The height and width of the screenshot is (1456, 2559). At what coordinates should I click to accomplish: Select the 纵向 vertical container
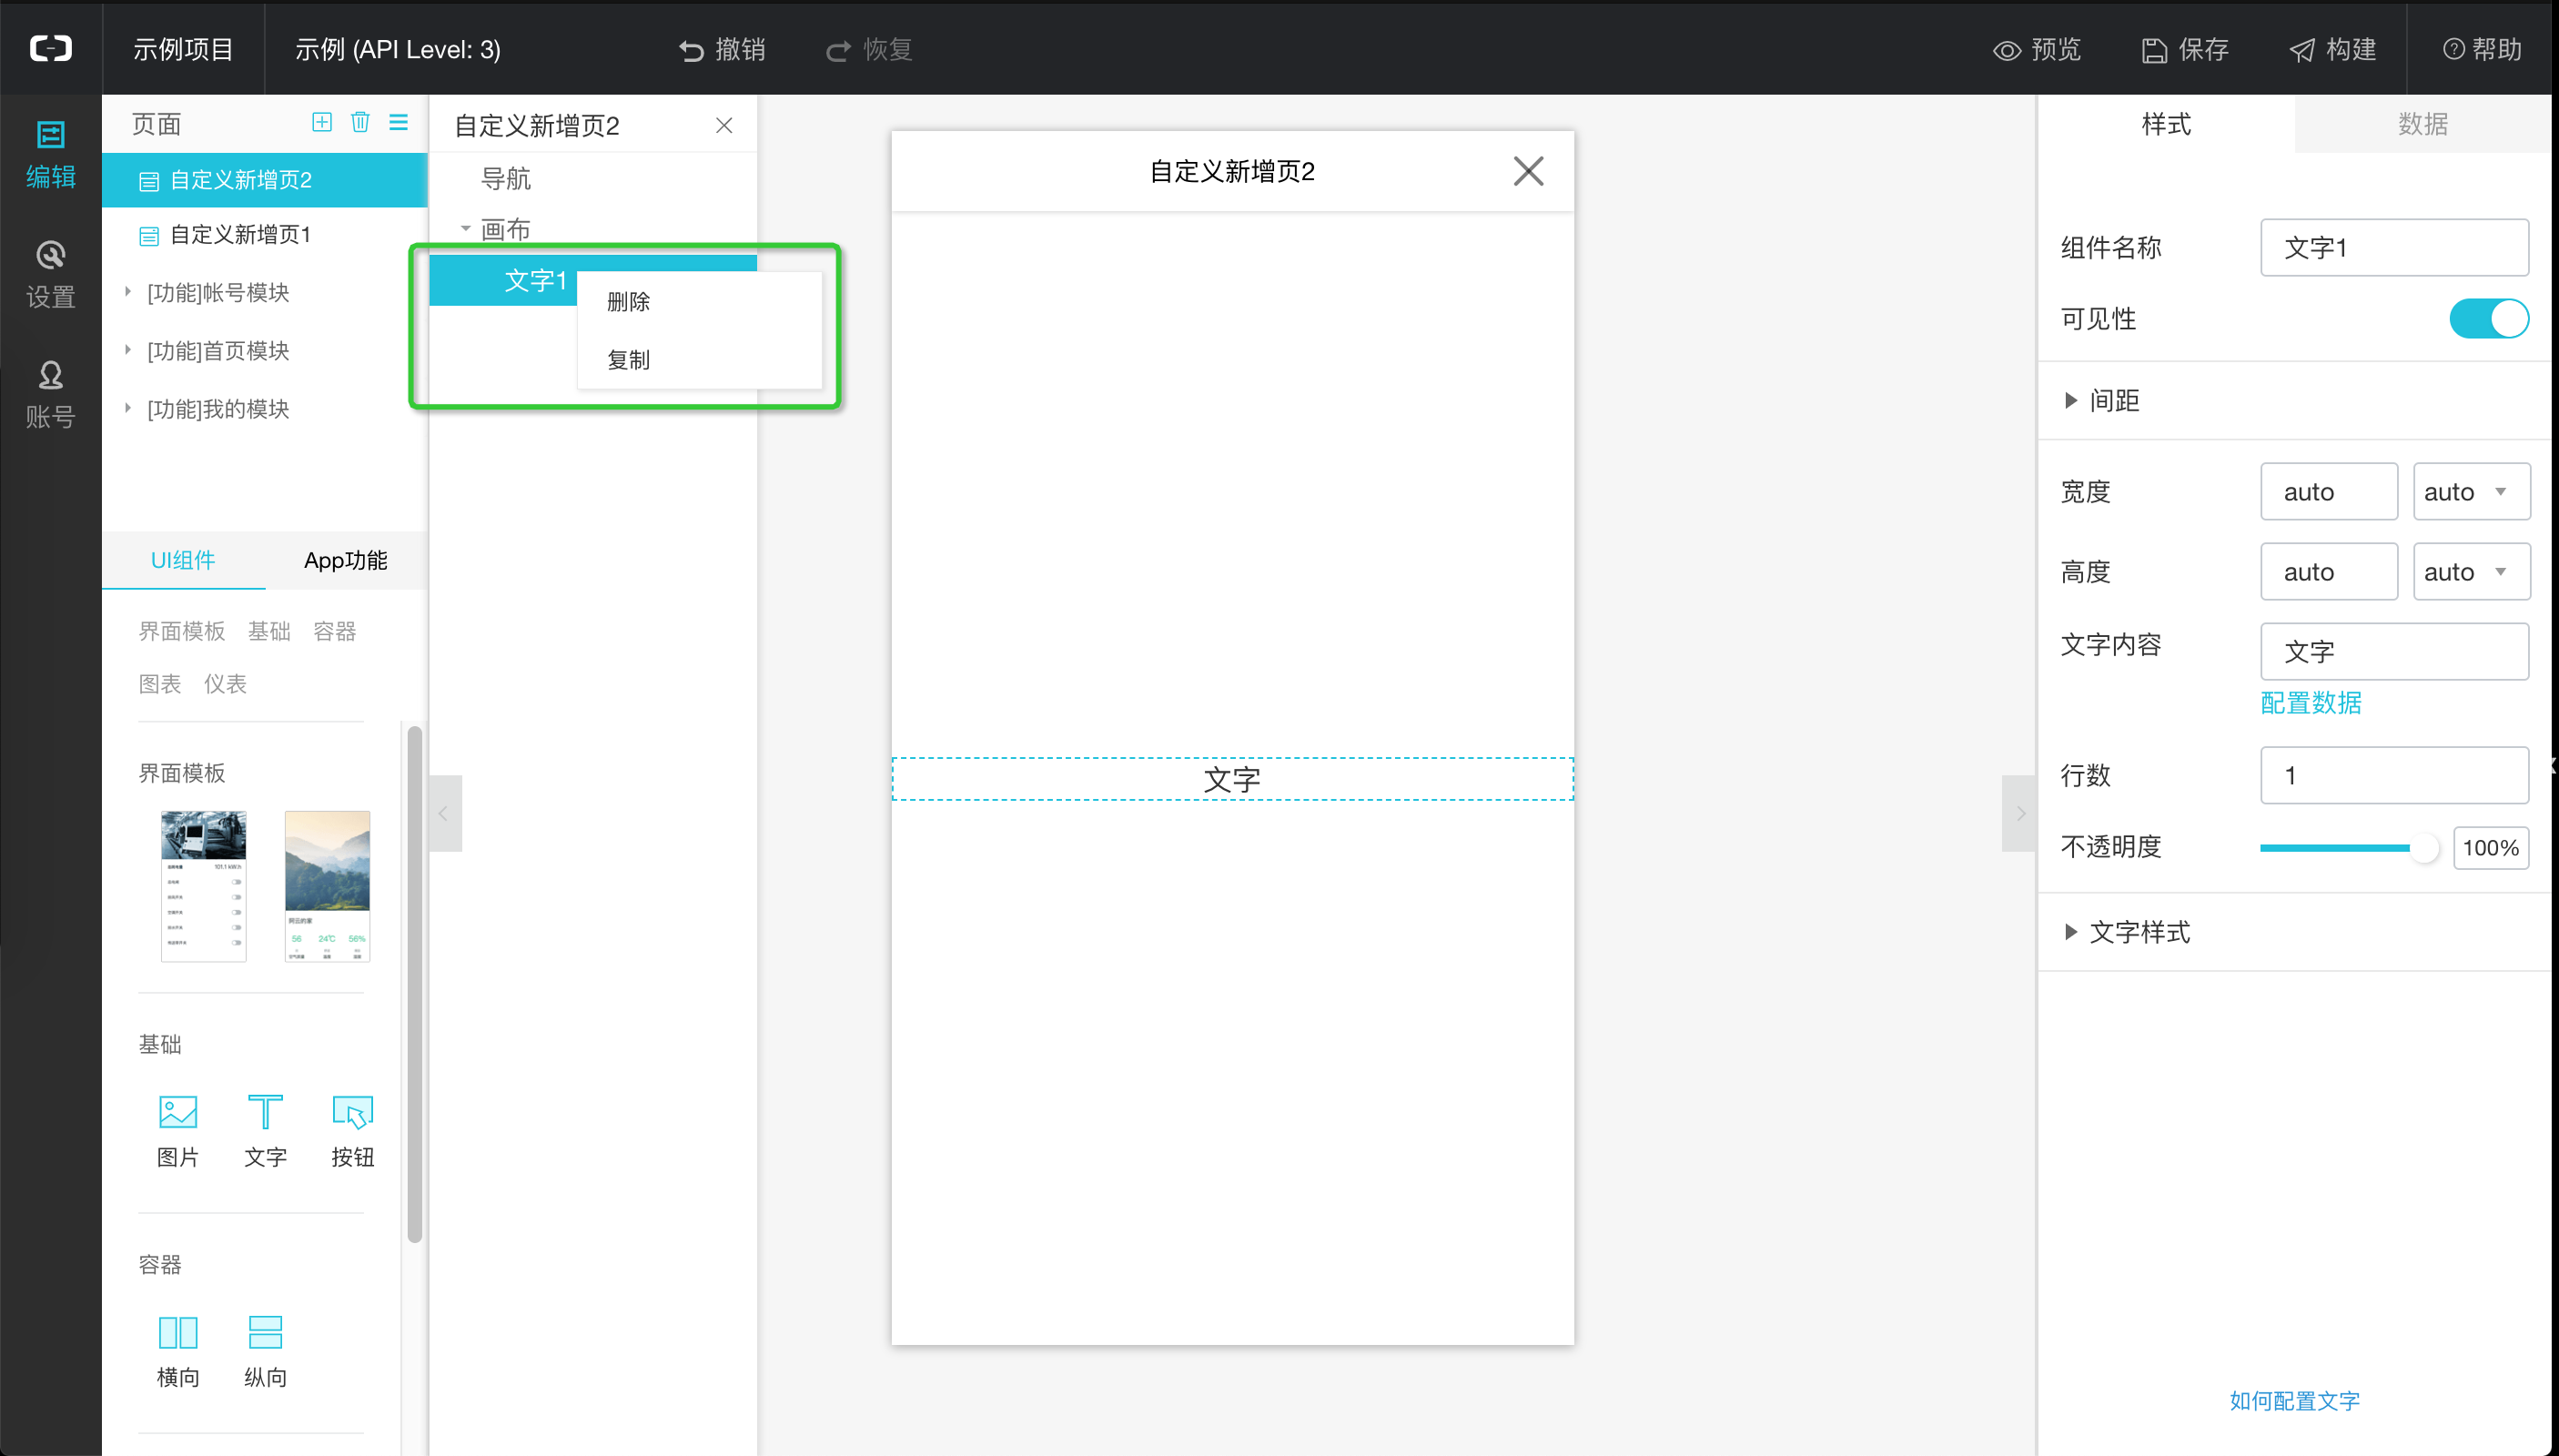pos(265,1353)
